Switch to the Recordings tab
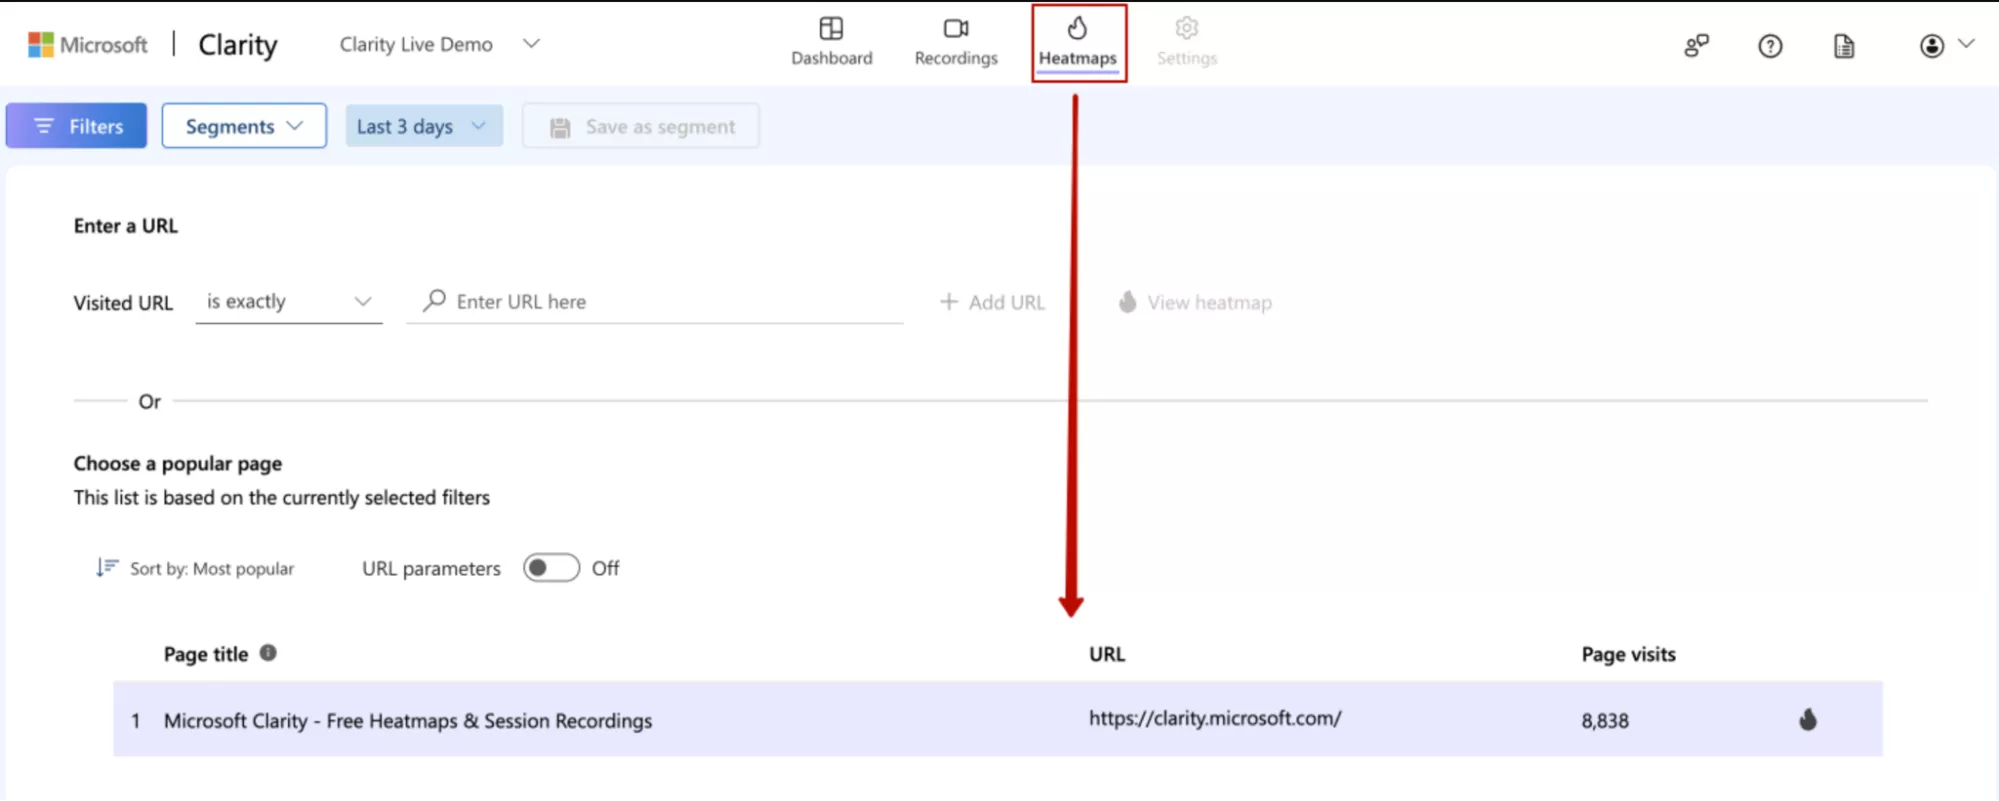 pos(956,42)
